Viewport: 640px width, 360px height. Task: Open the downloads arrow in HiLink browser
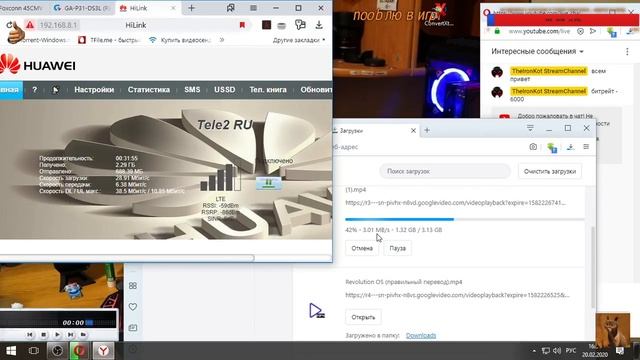tap(319, 25)
